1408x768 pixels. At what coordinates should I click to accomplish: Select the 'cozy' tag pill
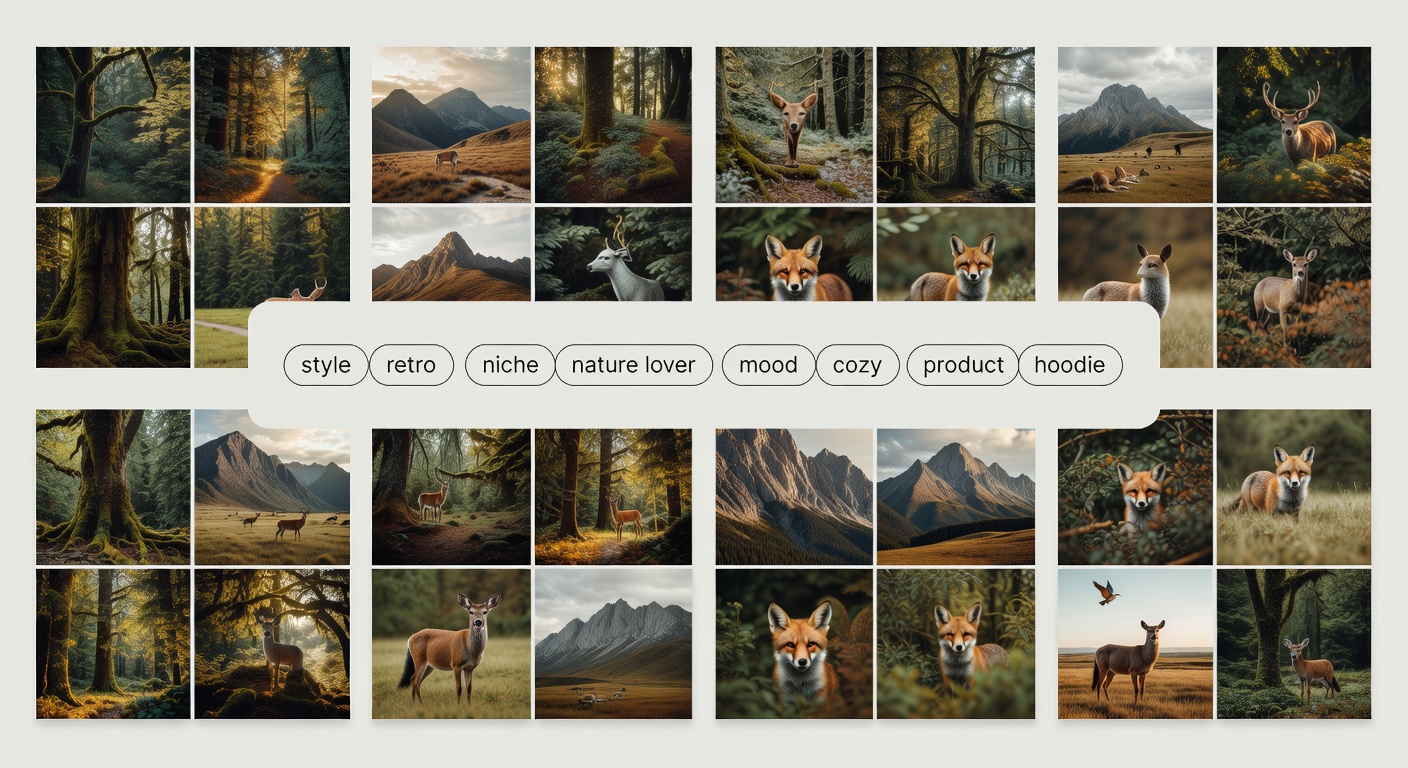tap(857, 365)
